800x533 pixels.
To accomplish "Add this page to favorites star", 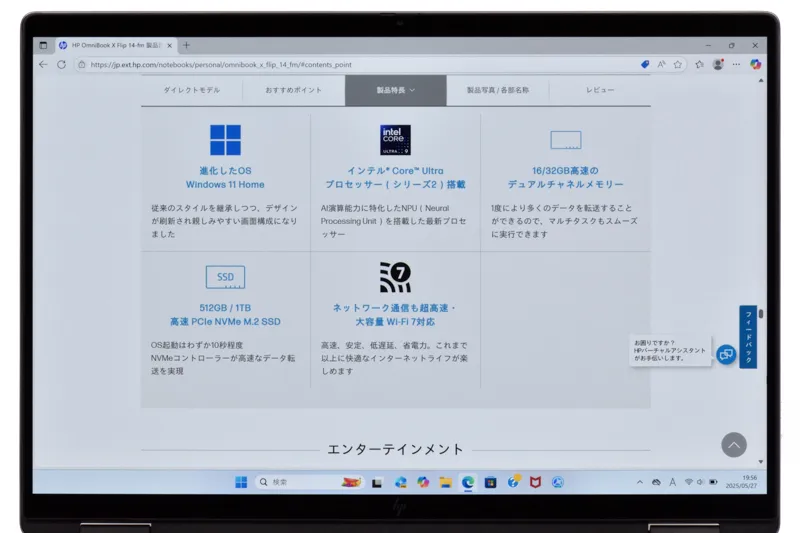I will (678, 64).
